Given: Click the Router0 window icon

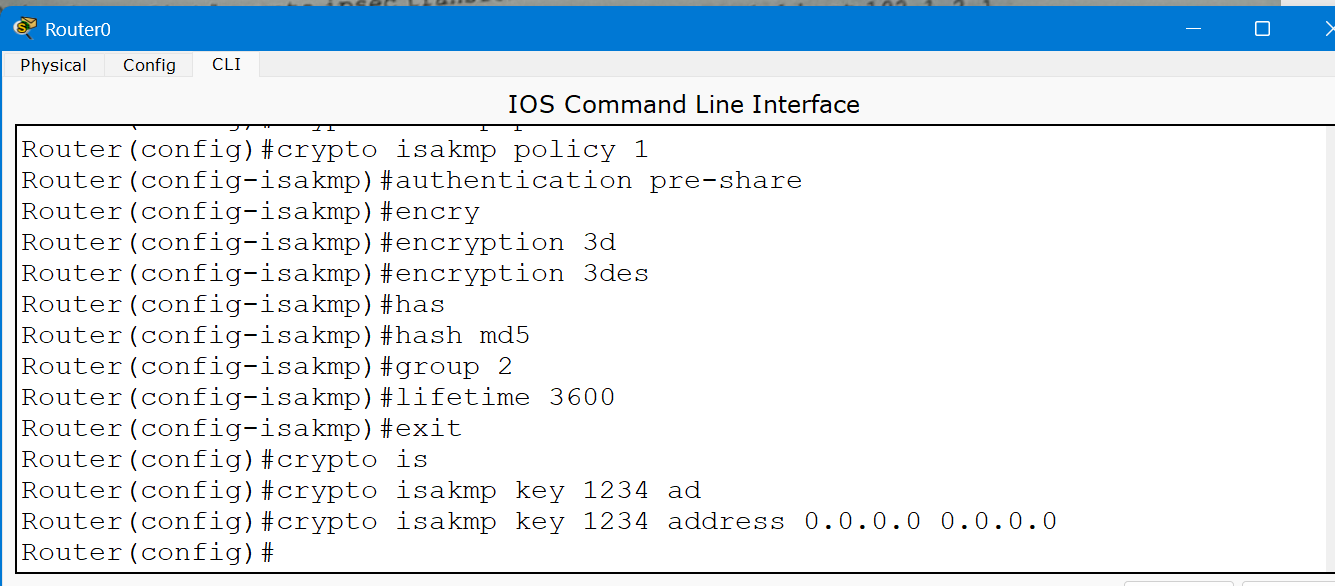Looking at the screenshot, I should click(x=25, y=28).
